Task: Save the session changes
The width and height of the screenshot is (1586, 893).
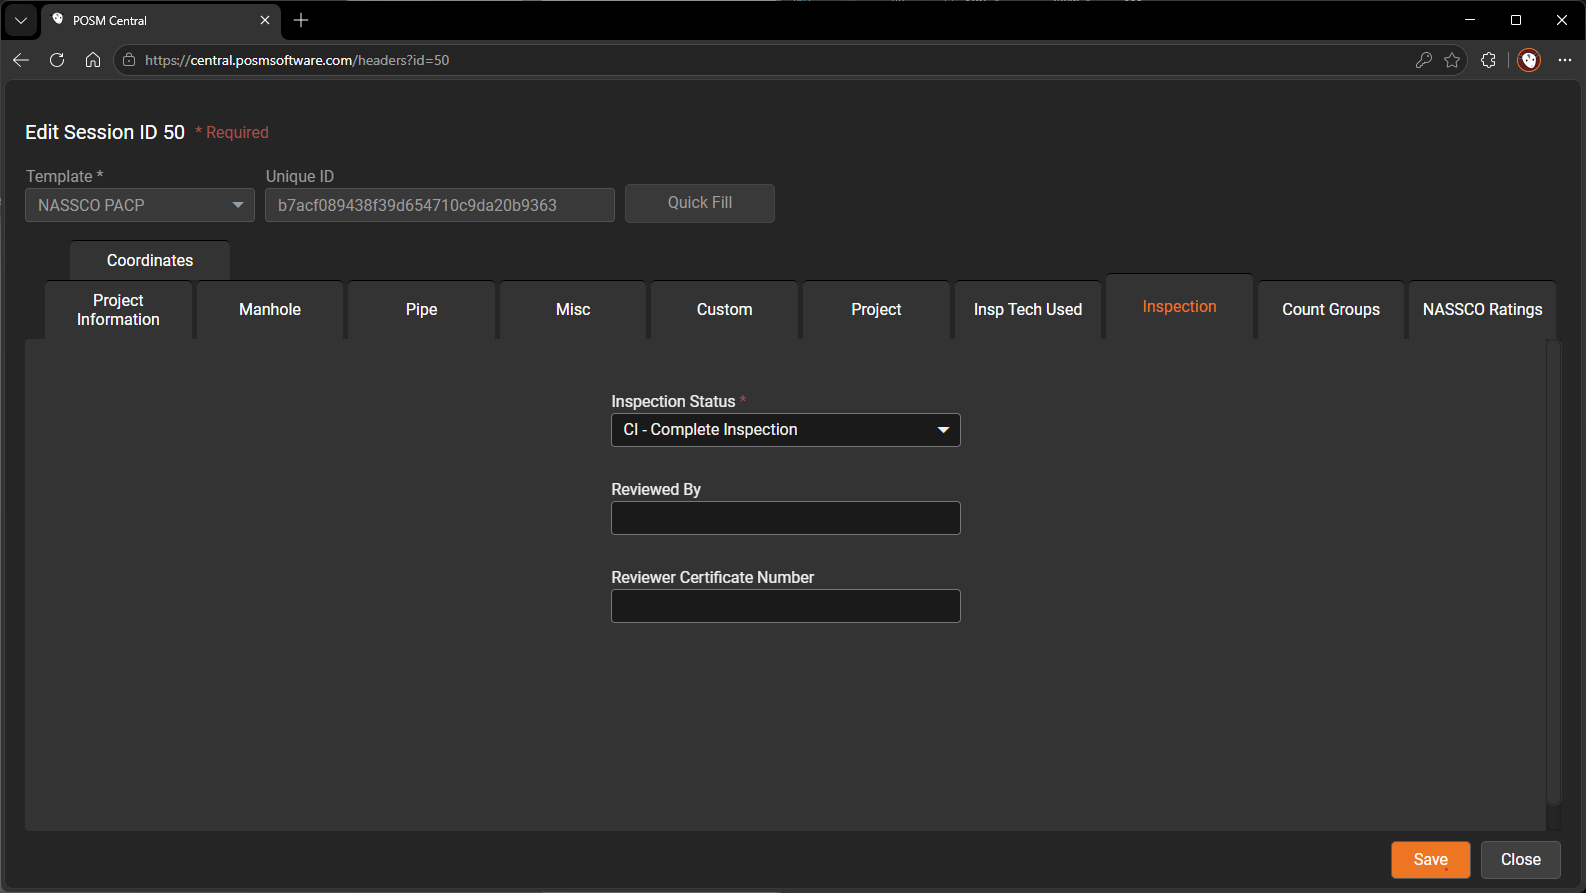Action: click(1431, 860)
